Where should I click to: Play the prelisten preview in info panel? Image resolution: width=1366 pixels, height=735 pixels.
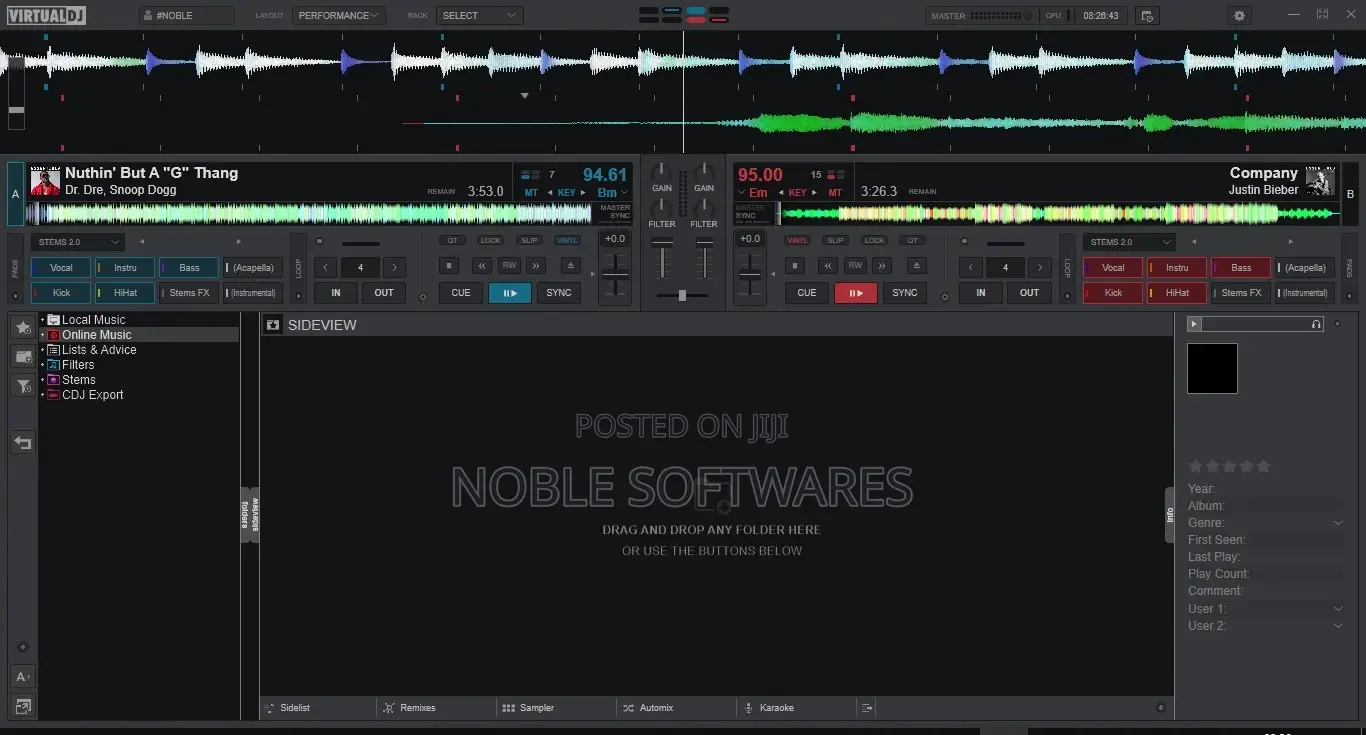tap(1194, 324)
